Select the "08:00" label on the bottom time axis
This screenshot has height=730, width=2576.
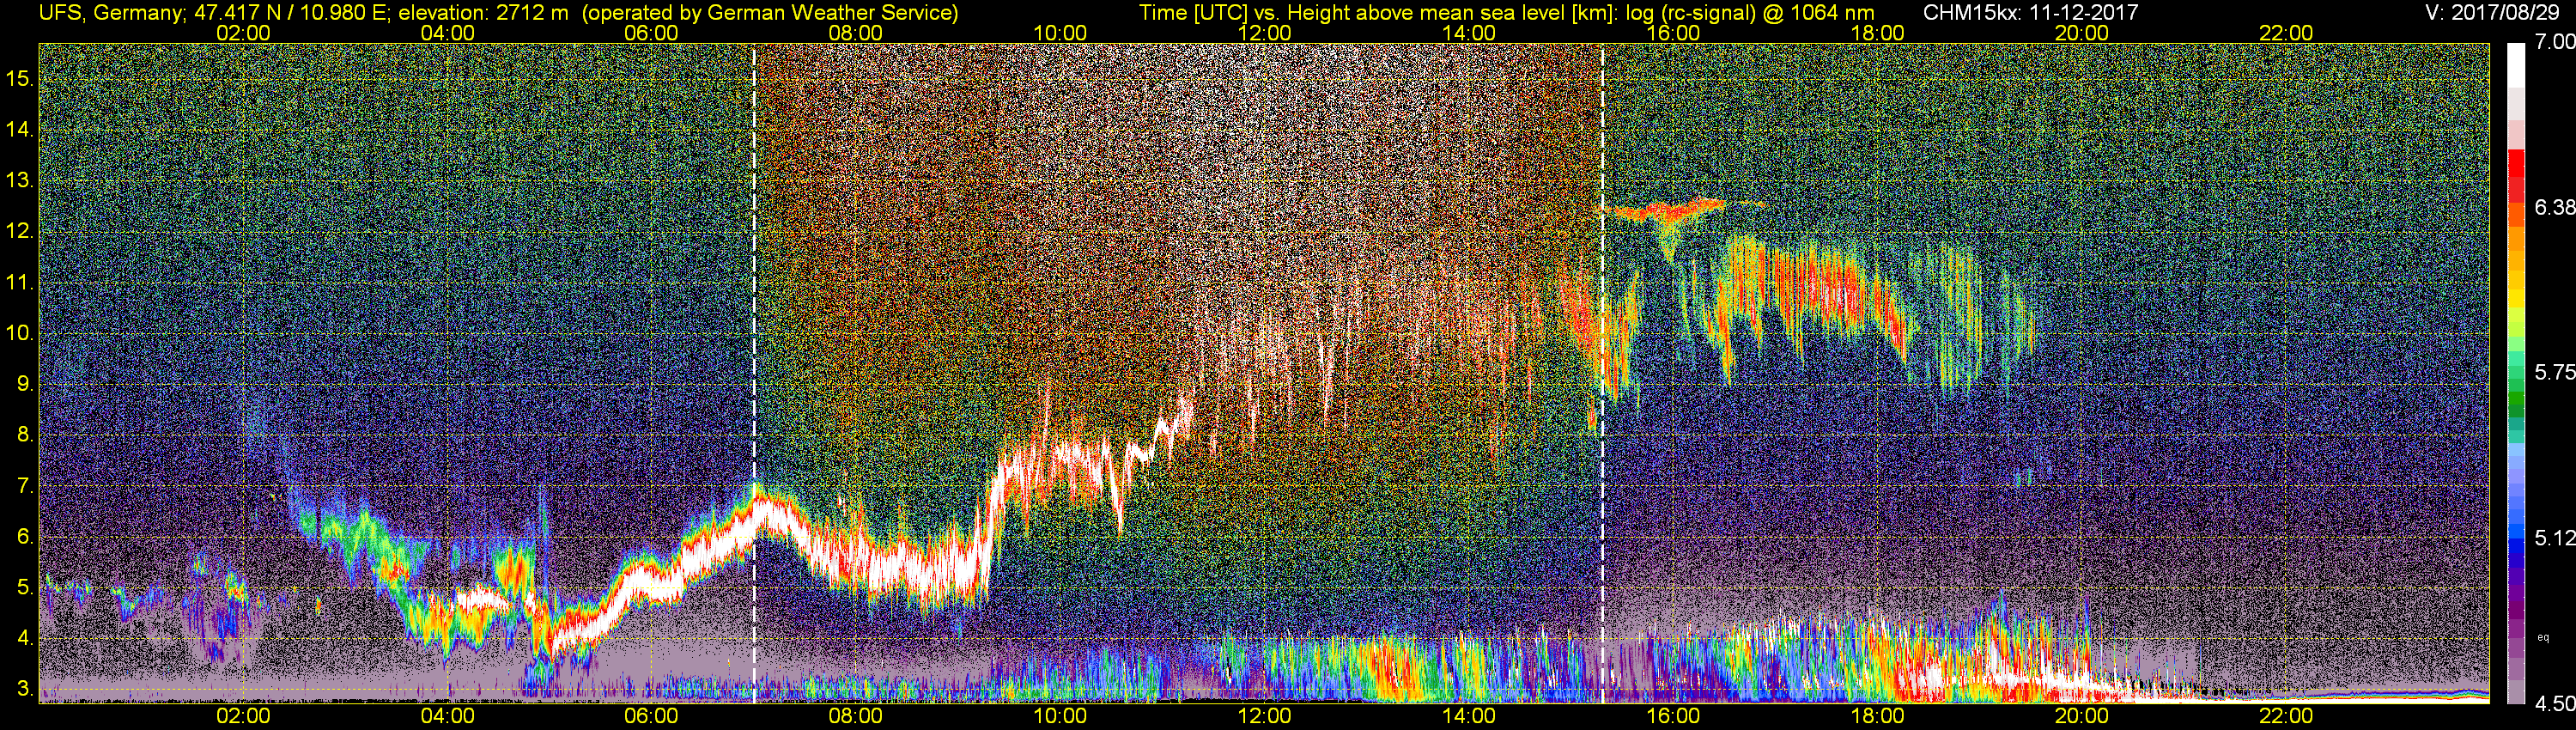[x=856, y=717]
